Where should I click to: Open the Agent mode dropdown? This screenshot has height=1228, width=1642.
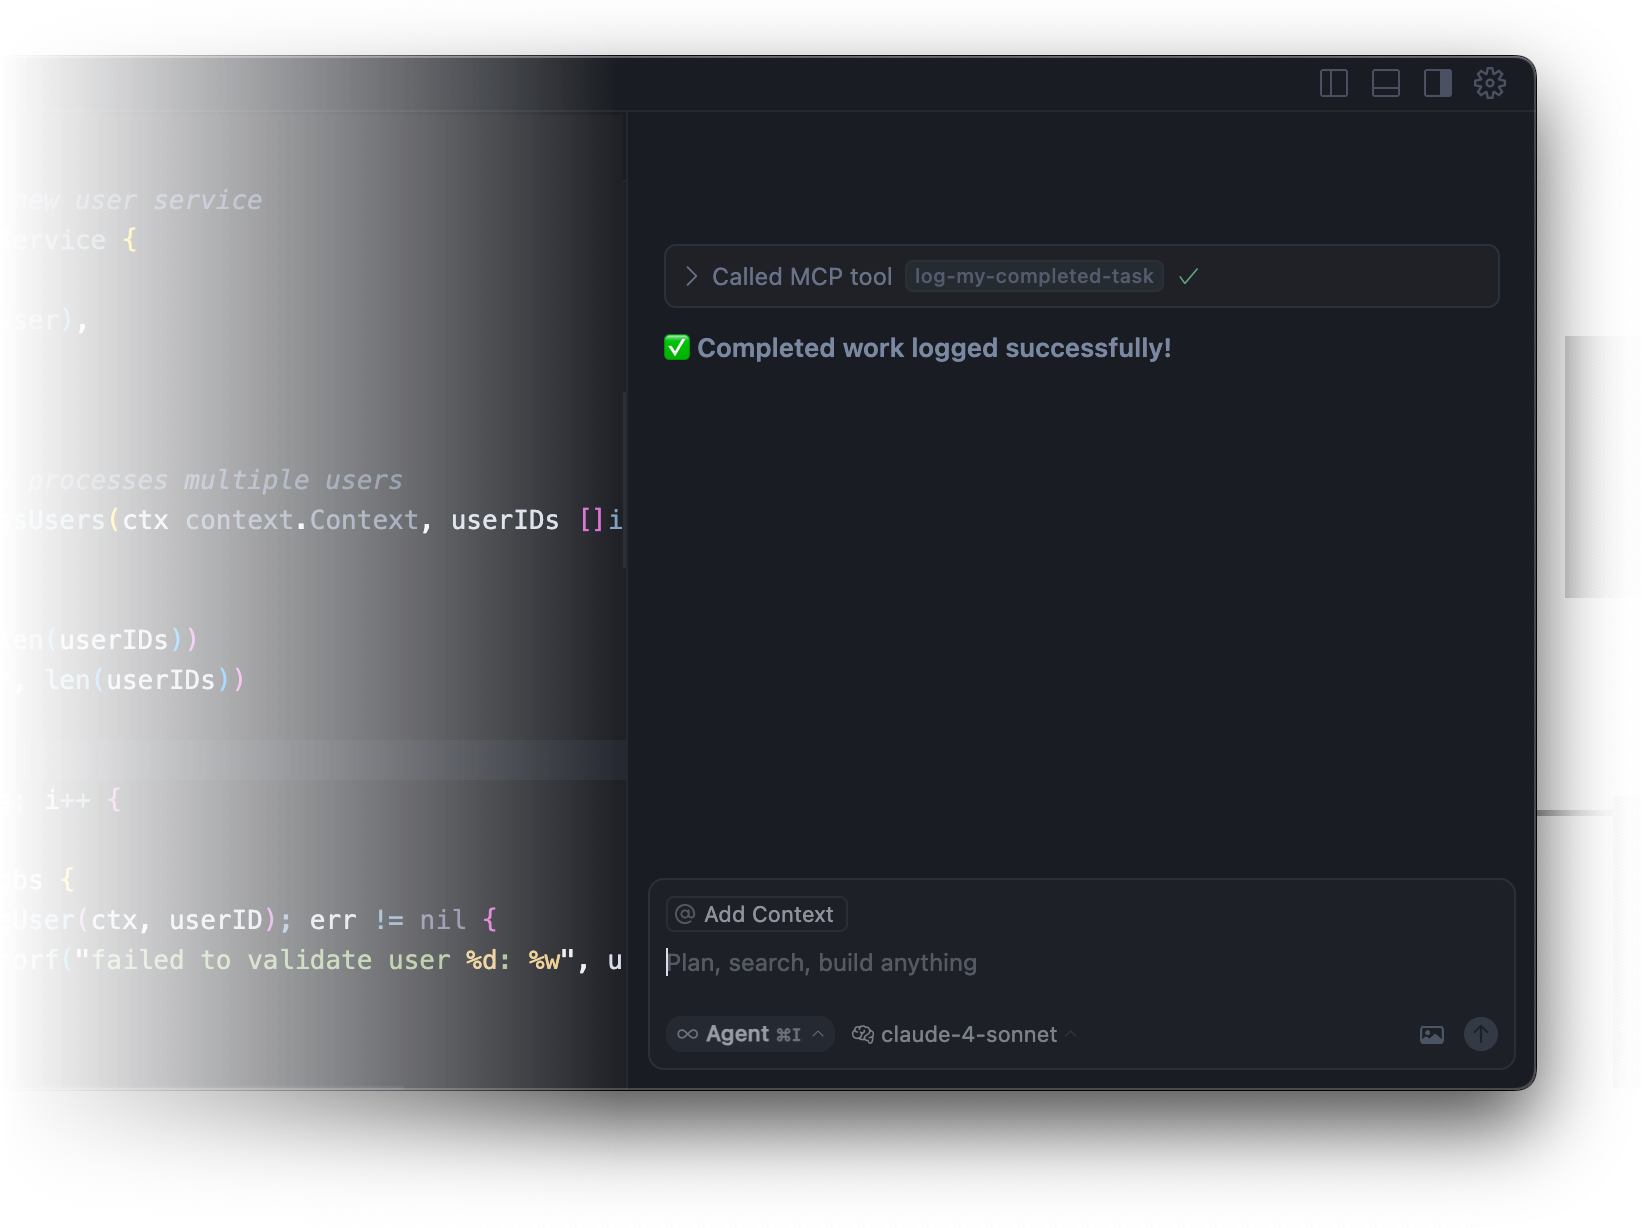tap(750, 1034)
